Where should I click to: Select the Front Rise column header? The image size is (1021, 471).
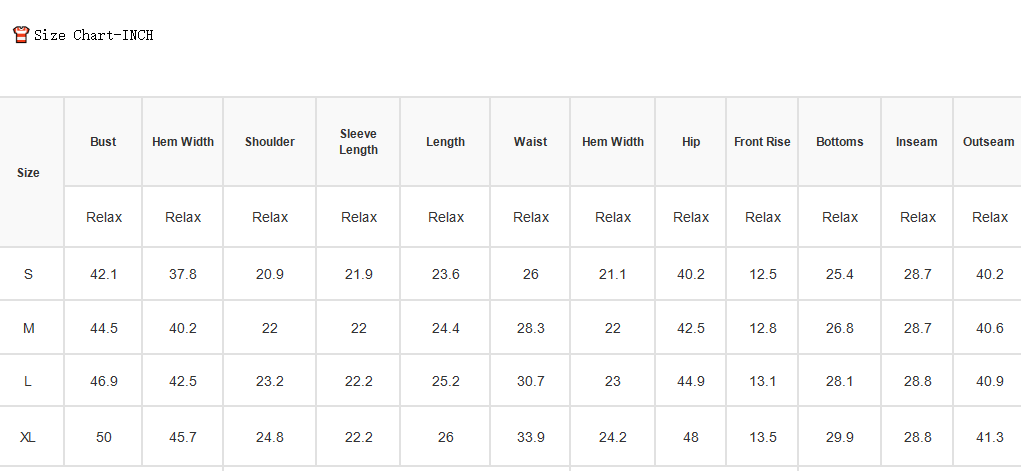[762, 141]
